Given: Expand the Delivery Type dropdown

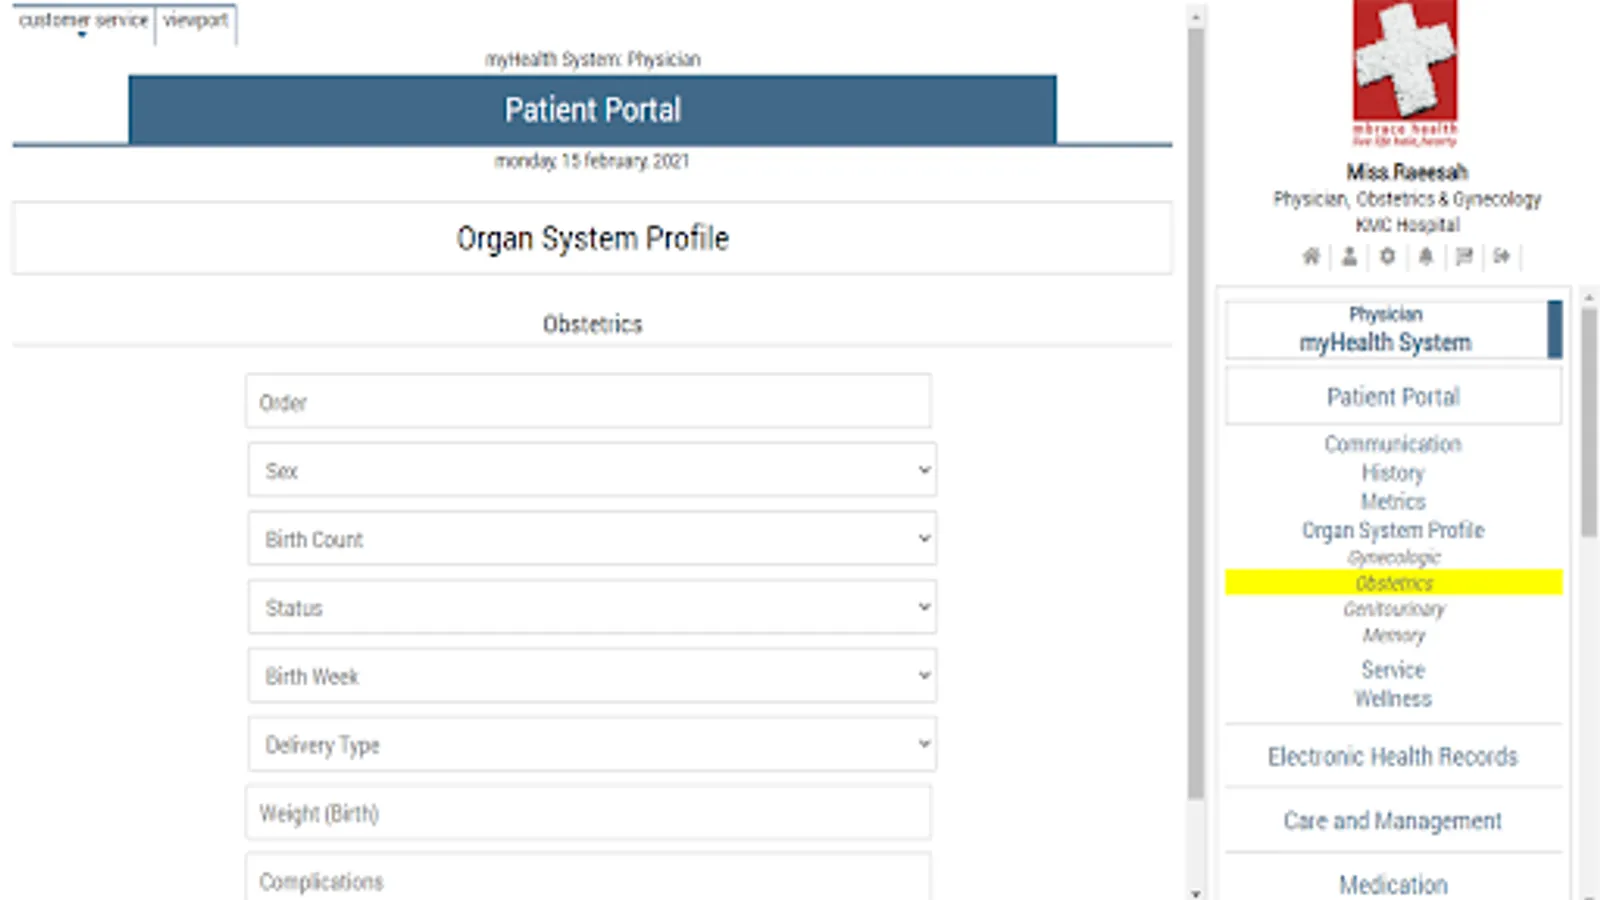Looking at the screenshot, I should 592,744.
